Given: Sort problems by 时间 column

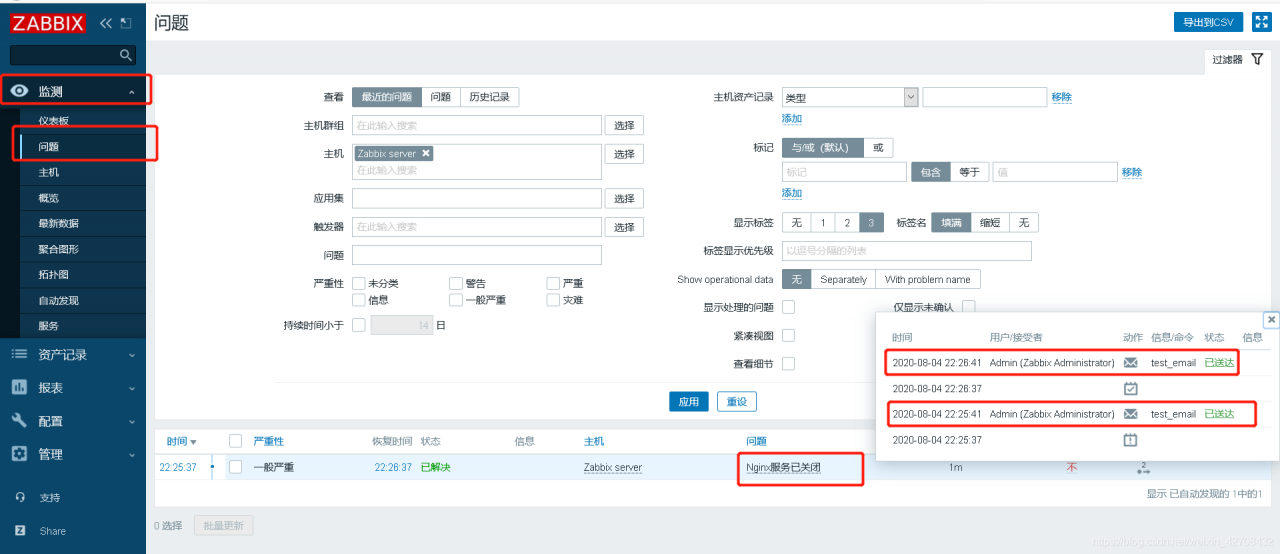Looking at the screenshot, I should tap(181, 441).
